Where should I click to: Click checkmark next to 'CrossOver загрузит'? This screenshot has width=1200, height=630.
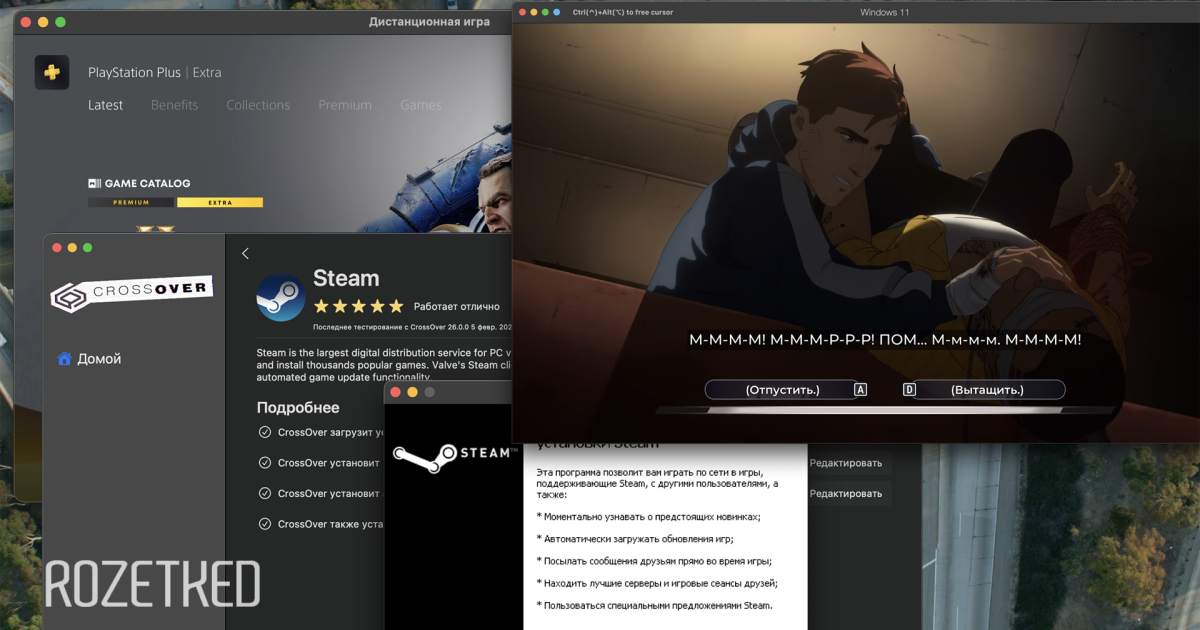click(265, 432)
